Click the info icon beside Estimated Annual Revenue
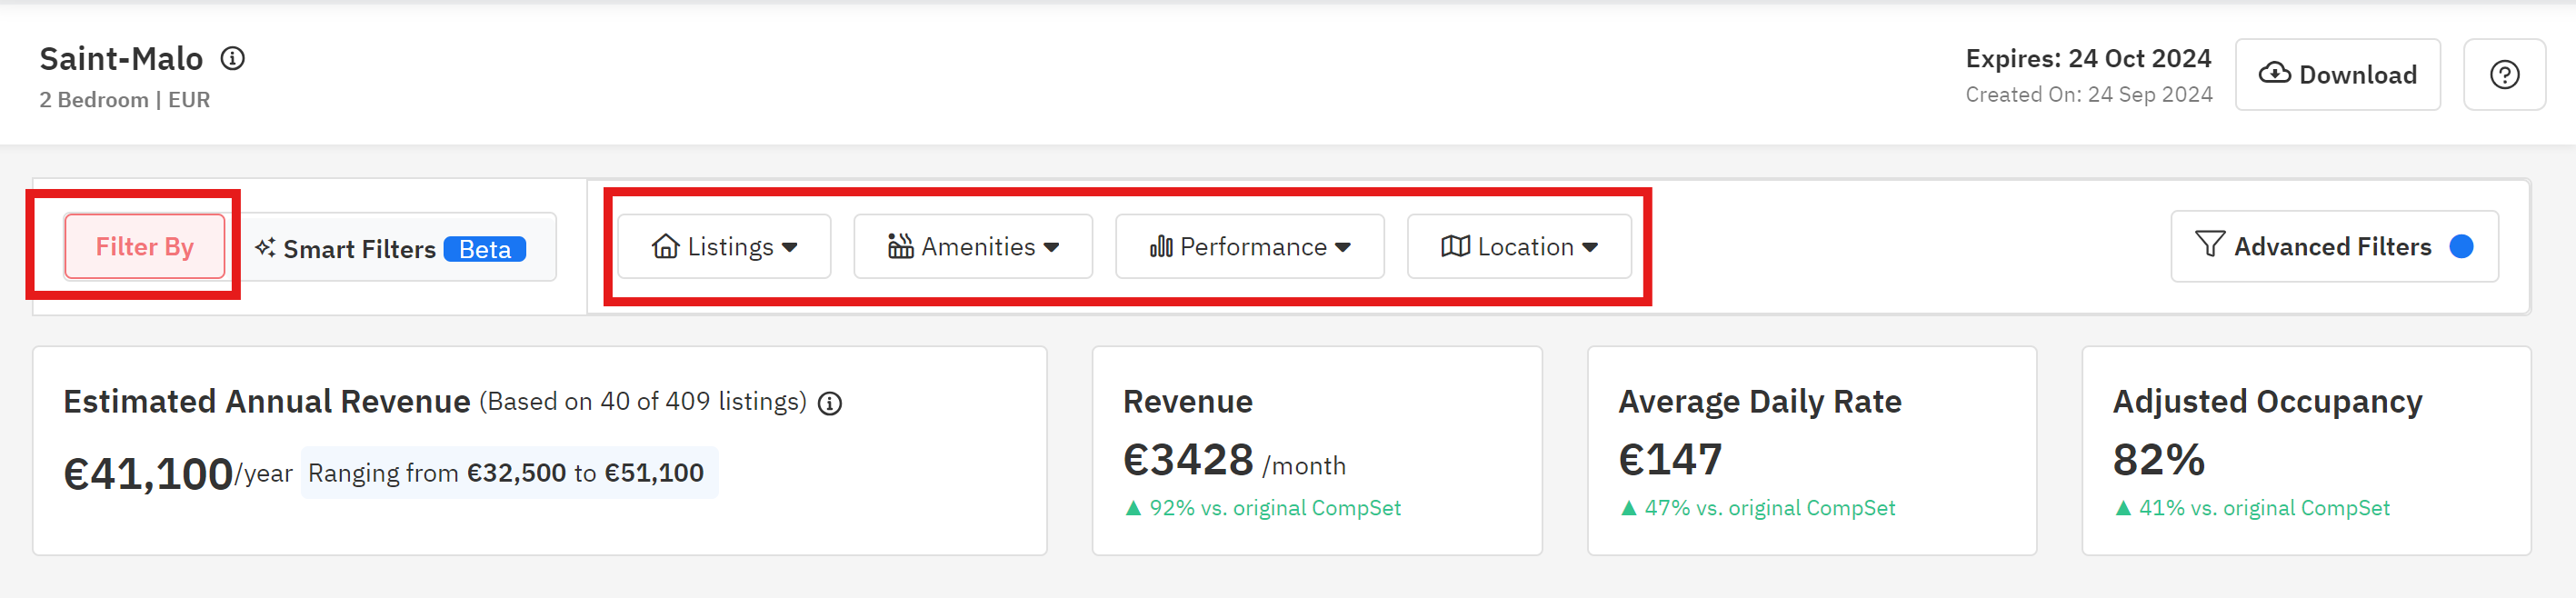This screenshot has height=598, width=2576. [828, 404]
